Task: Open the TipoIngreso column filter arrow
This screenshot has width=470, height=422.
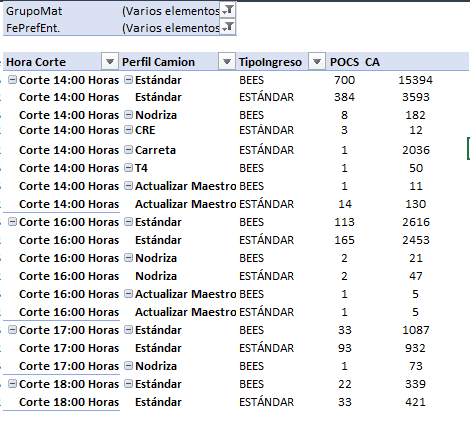Action: [317, 62]
